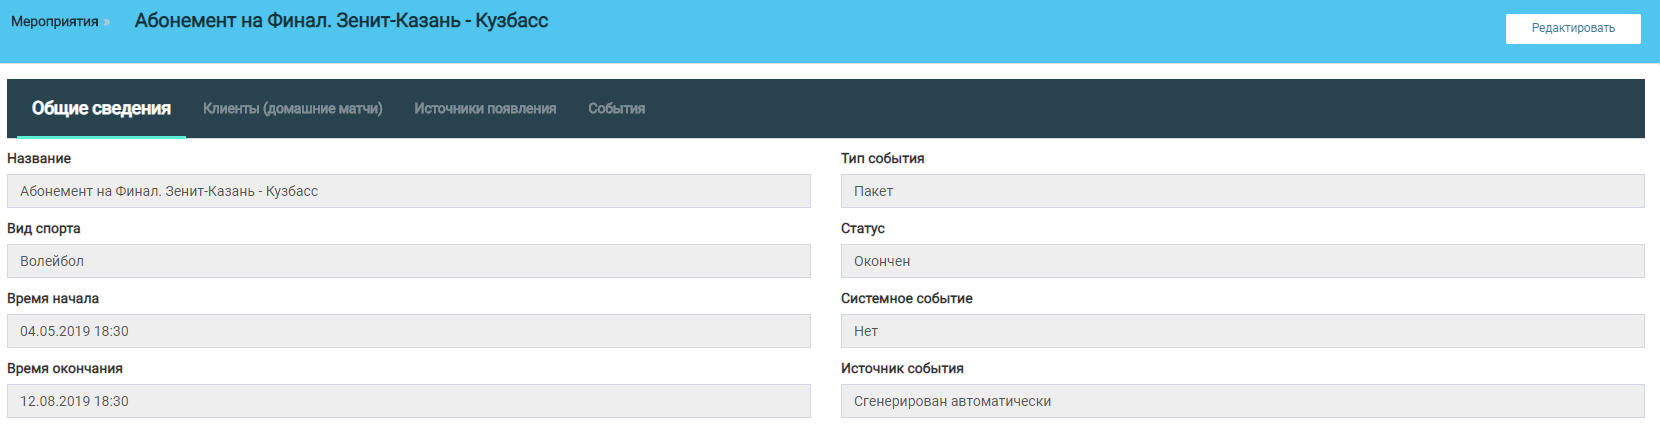Click the breadcrumb separator arrow after Мероприятия
The width and height of the screenshot is (1660, 445).
(107, 22)
